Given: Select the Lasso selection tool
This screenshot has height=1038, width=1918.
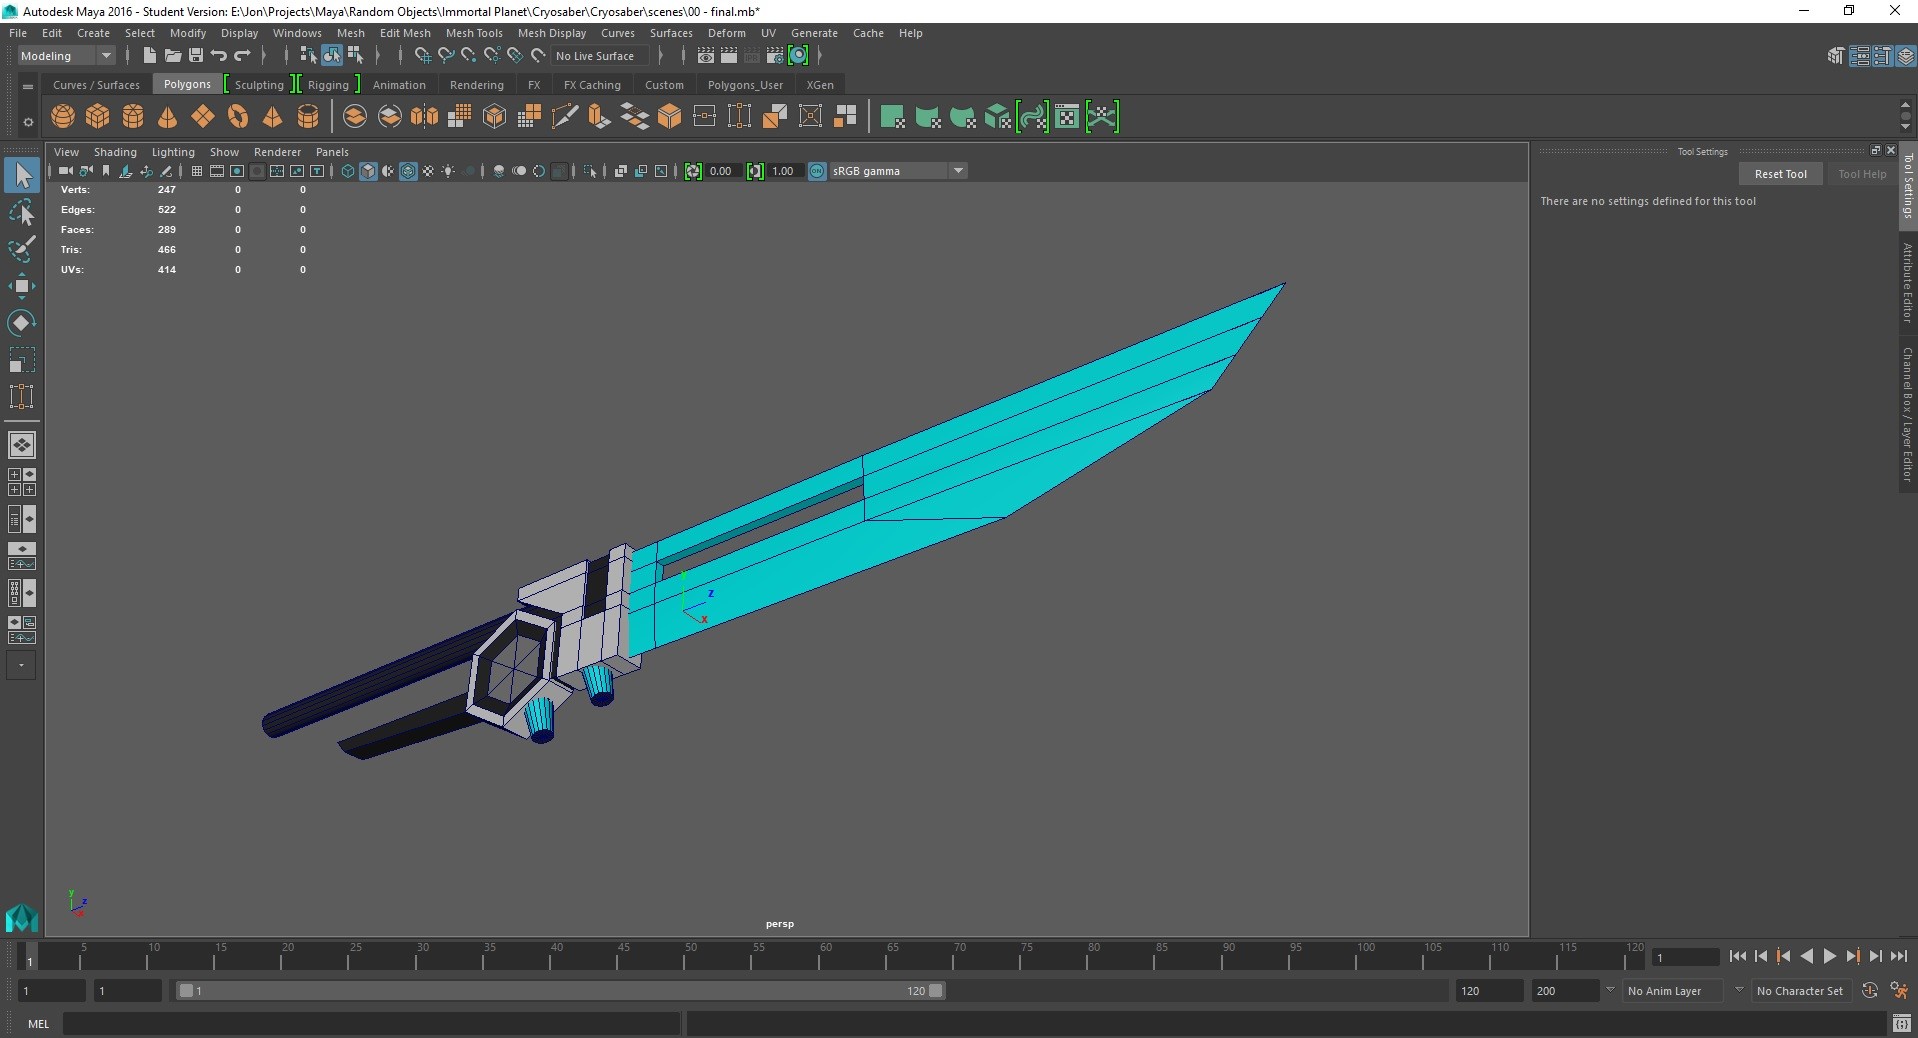Looking at the screenshot, I should (x=21, y=213).
